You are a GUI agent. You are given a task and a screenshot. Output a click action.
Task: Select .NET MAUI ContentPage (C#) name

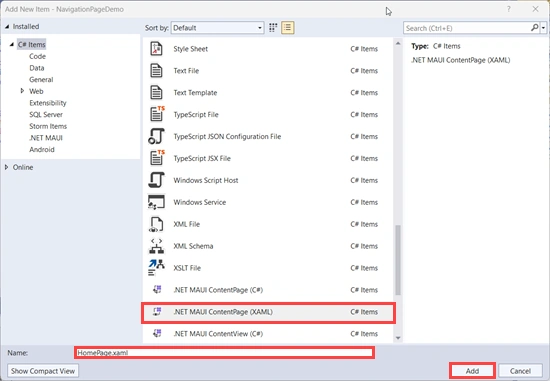[x=218, y=290]
